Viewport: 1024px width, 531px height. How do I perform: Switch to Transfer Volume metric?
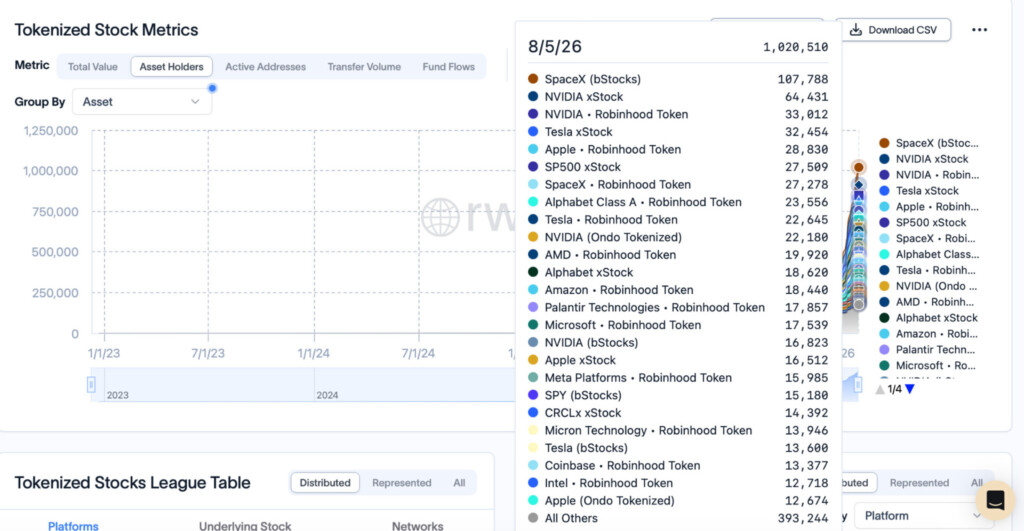pos(364,67)
